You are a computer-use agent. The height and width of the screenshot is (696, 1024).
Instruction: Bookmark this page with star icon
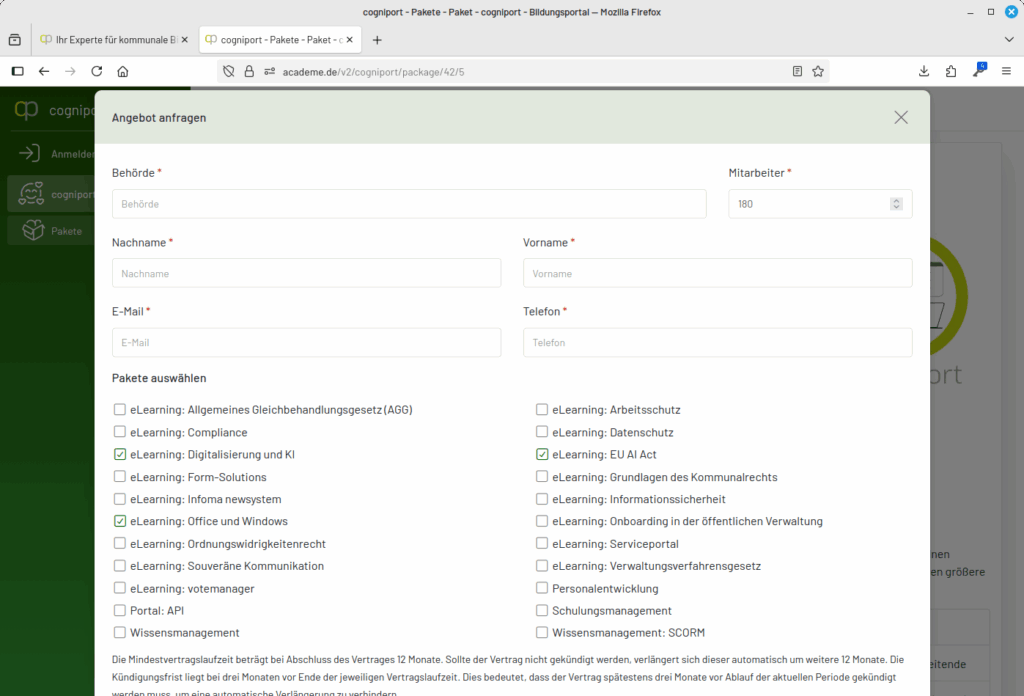click(x=818, y=71)
